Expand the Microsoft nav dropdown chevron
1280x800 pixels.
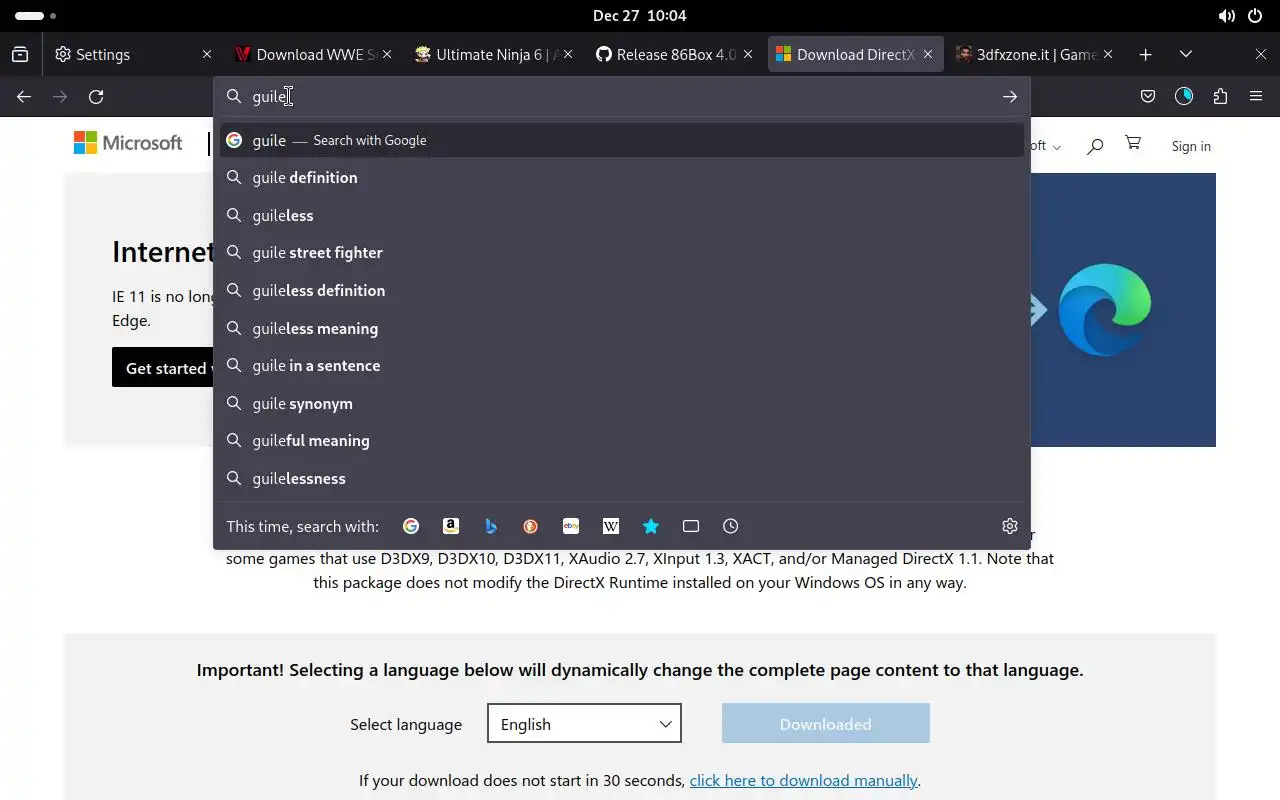pyautogui.click(x=1058, y=147)
